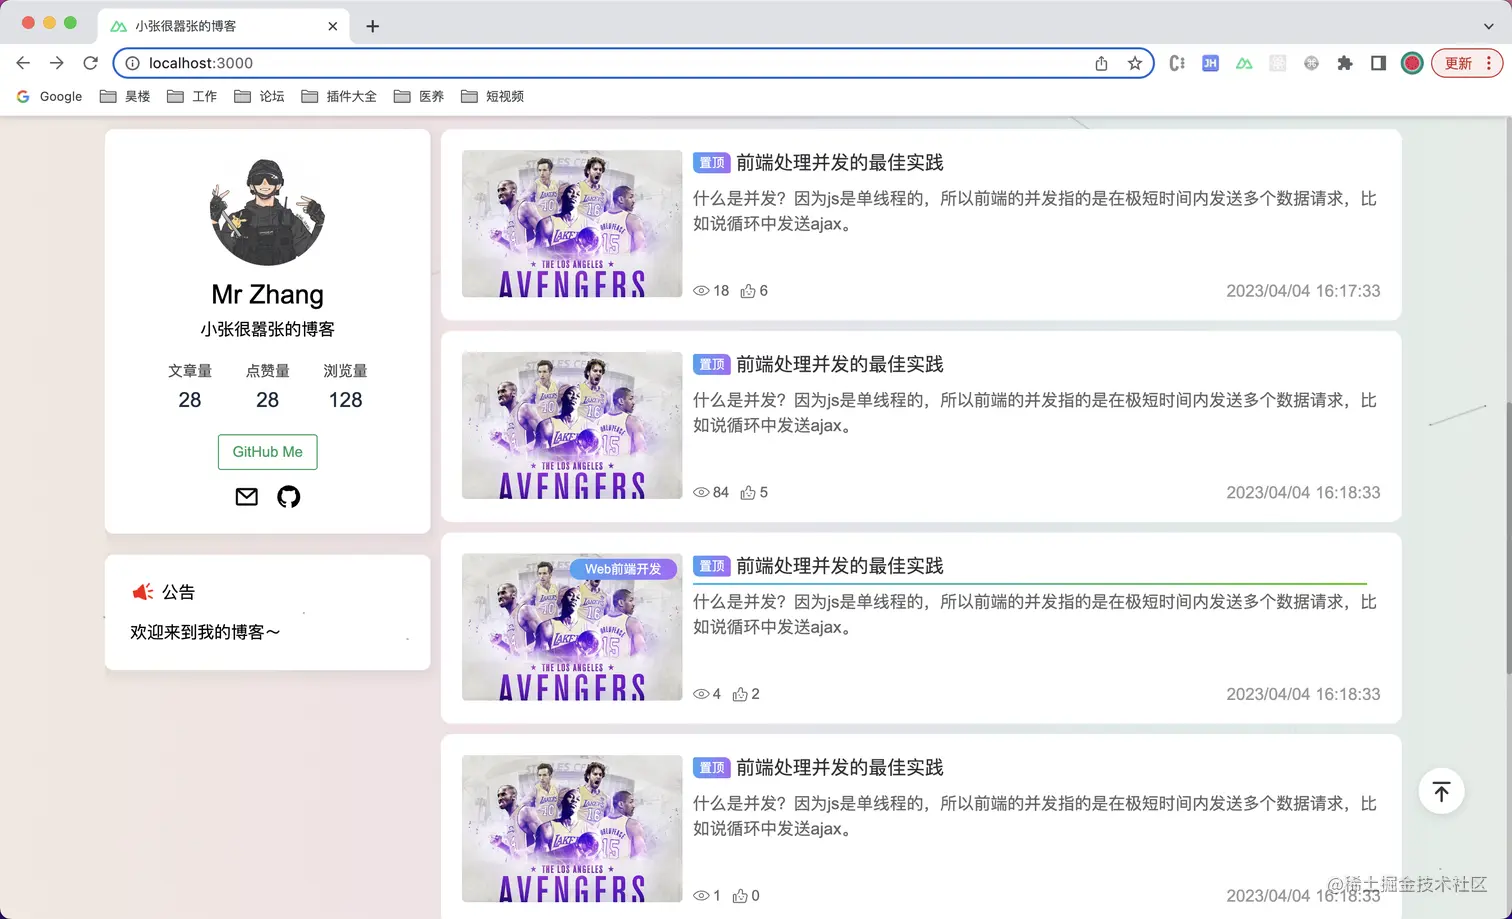
Task: Click the 欢迎来到我的博客～ announcement text
Action: 205,633
